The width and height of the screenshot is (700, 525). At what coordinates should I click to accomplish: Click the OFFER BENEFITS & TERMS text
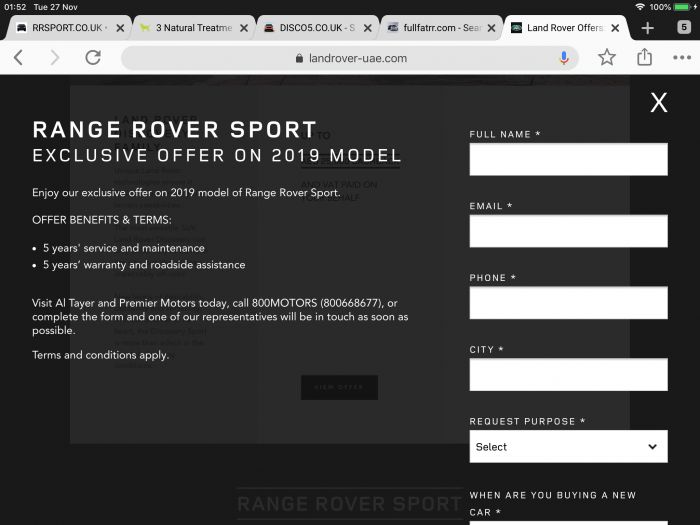(x=102, y=220)
